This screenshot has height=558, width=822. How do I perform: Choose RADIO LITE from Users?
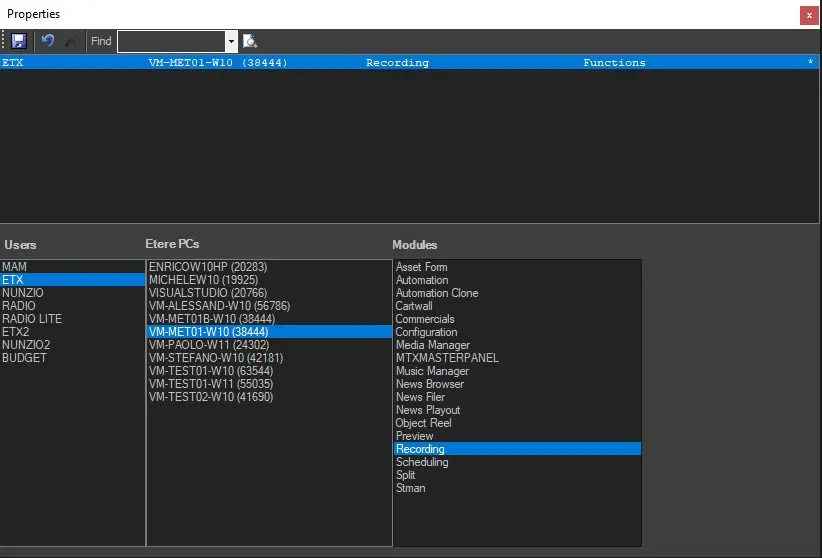(x=32, y=319)
